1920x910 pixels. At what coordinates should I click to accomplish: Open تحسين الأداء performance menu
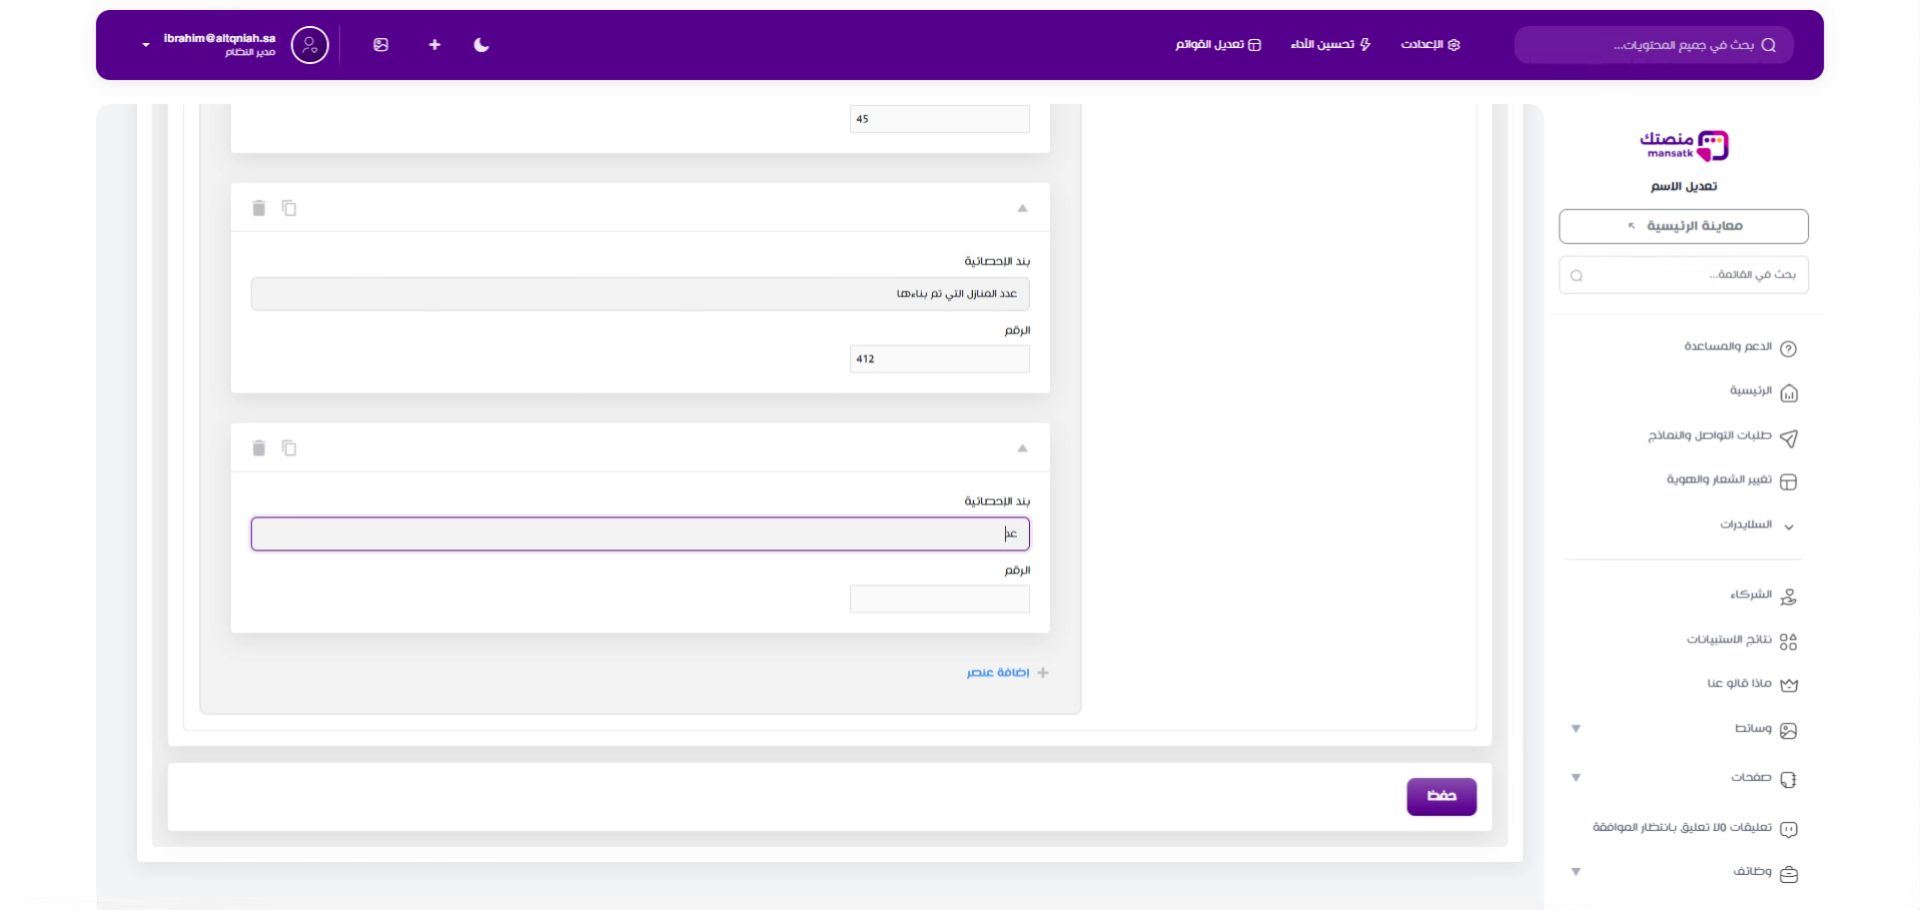[x=1330, y=45]
